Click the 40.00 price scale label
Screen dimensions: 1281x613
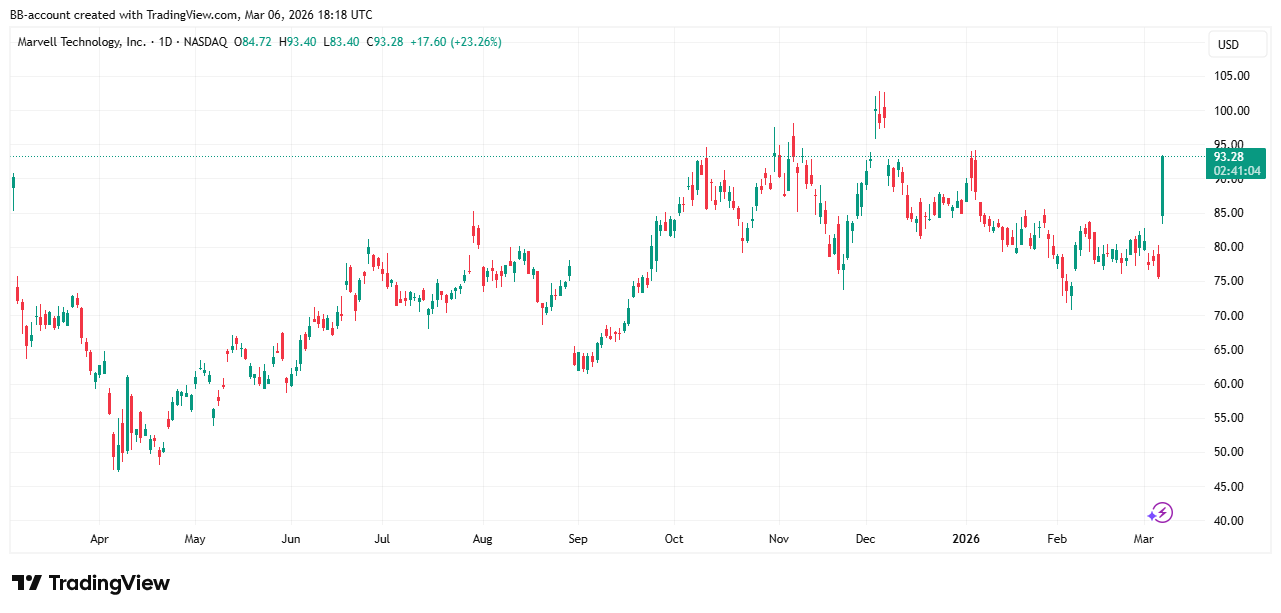pos(1231,521)
